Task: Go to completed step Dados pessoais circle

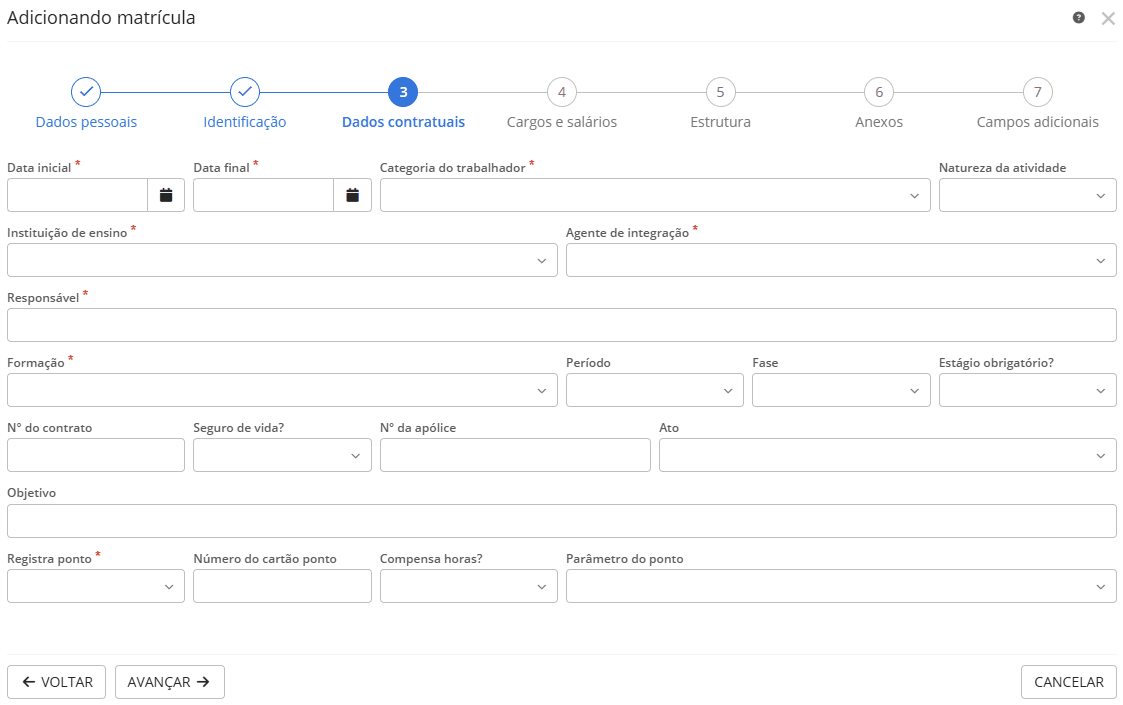Action: coord(86,92)
